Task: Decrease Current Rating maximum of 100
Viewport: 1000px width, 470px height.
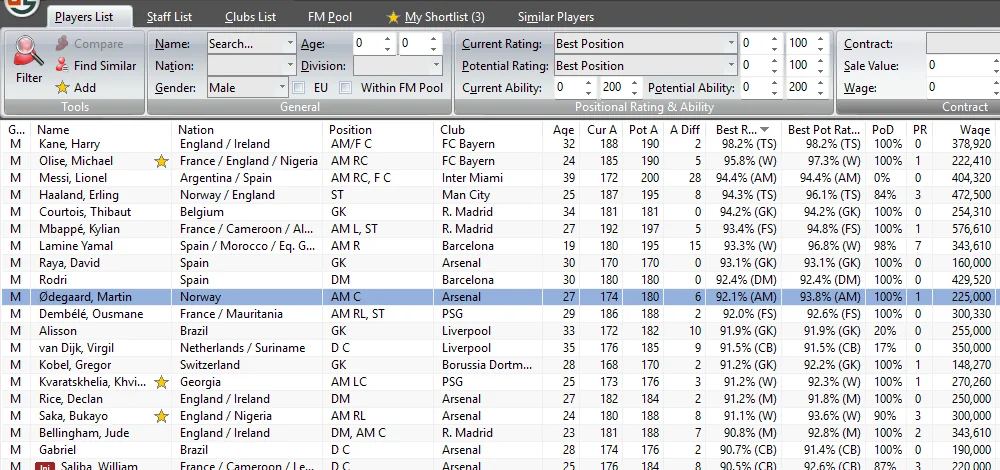Action: (820, 48)
